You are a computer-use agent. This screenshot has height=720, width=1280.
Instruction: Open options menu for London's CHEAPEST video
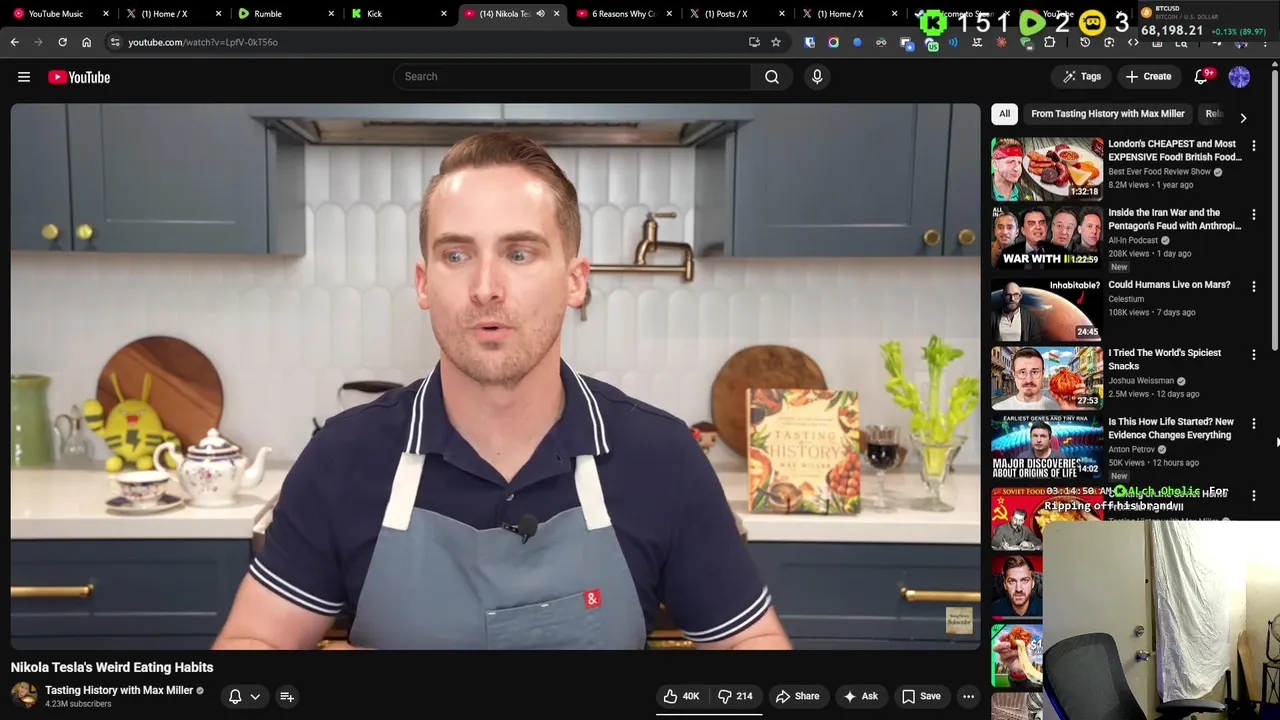click(1254, 146)
